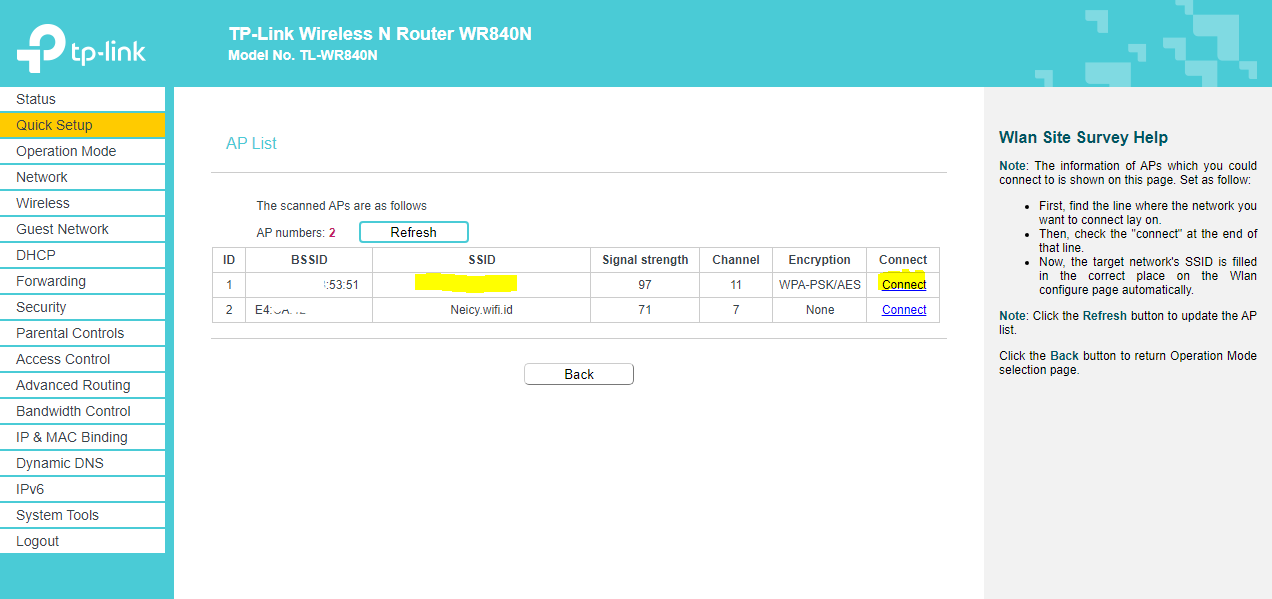Image resolution: width=1272 pixels, height=599 pixels.
Task: Open Guest Network settings
Action: 82,229
